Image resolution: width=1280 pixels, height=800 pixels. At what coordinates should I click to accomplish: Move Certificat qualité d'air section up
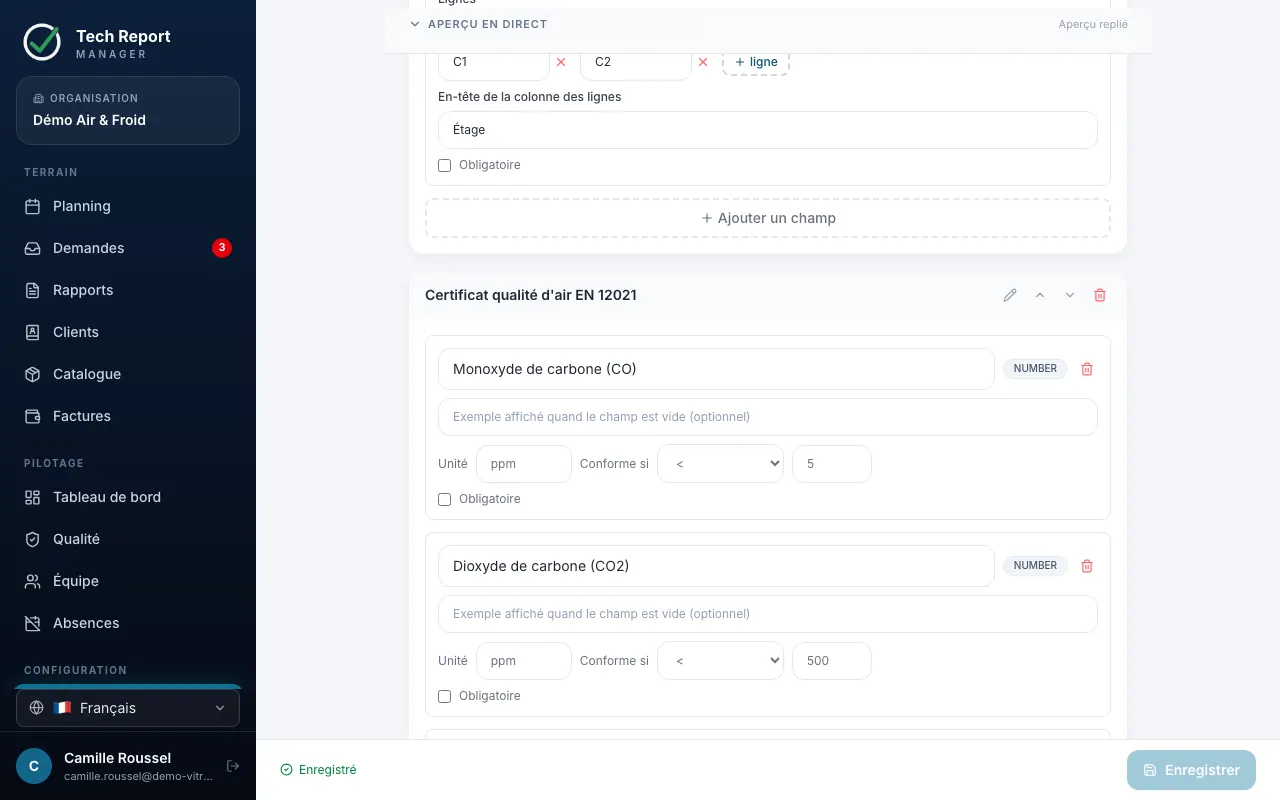point(1040,295)
